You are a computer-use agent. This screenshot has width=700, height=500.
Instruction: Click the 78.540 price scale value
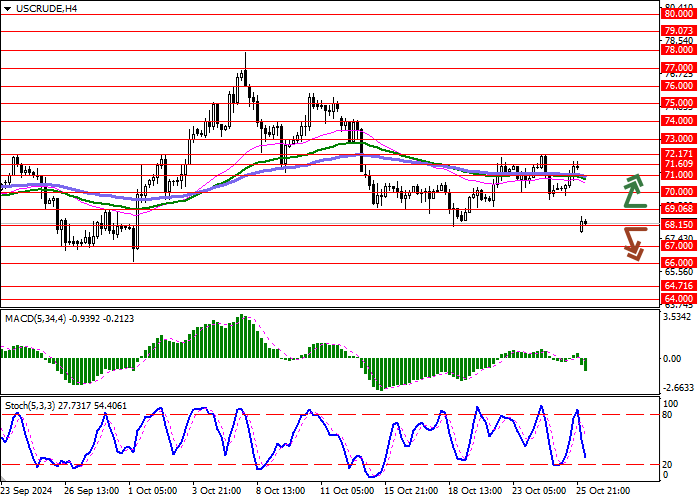tap(679, 41)
